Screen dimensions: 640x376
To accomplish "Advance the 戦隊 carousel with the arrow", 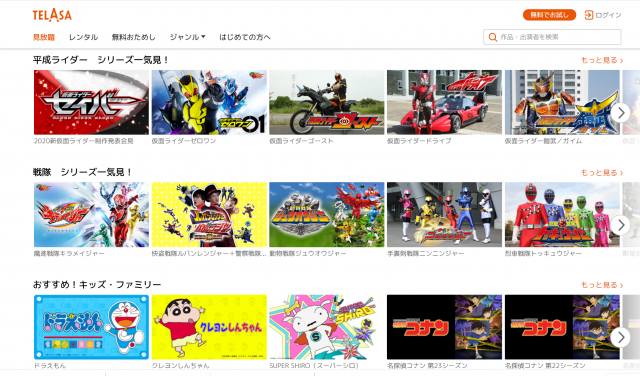I will tap(620, 225).
